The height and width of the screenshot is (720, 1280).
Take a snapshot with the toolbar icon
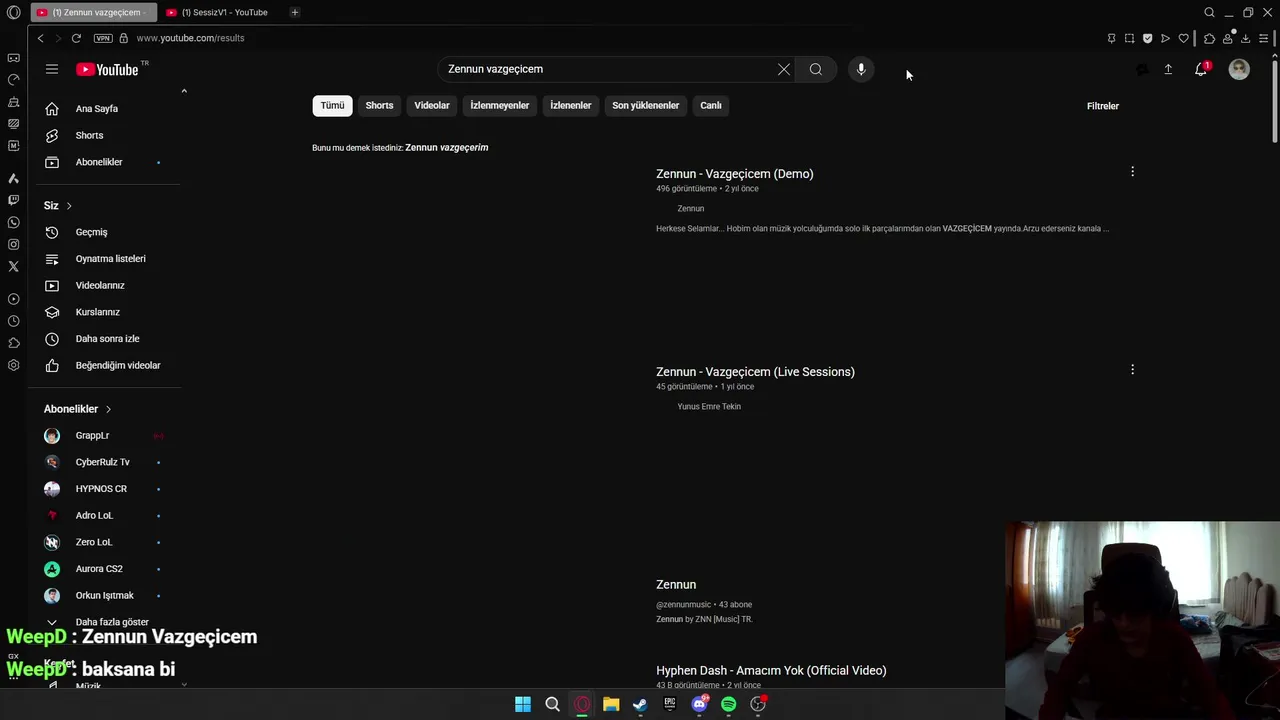[x=1130, y=38]
